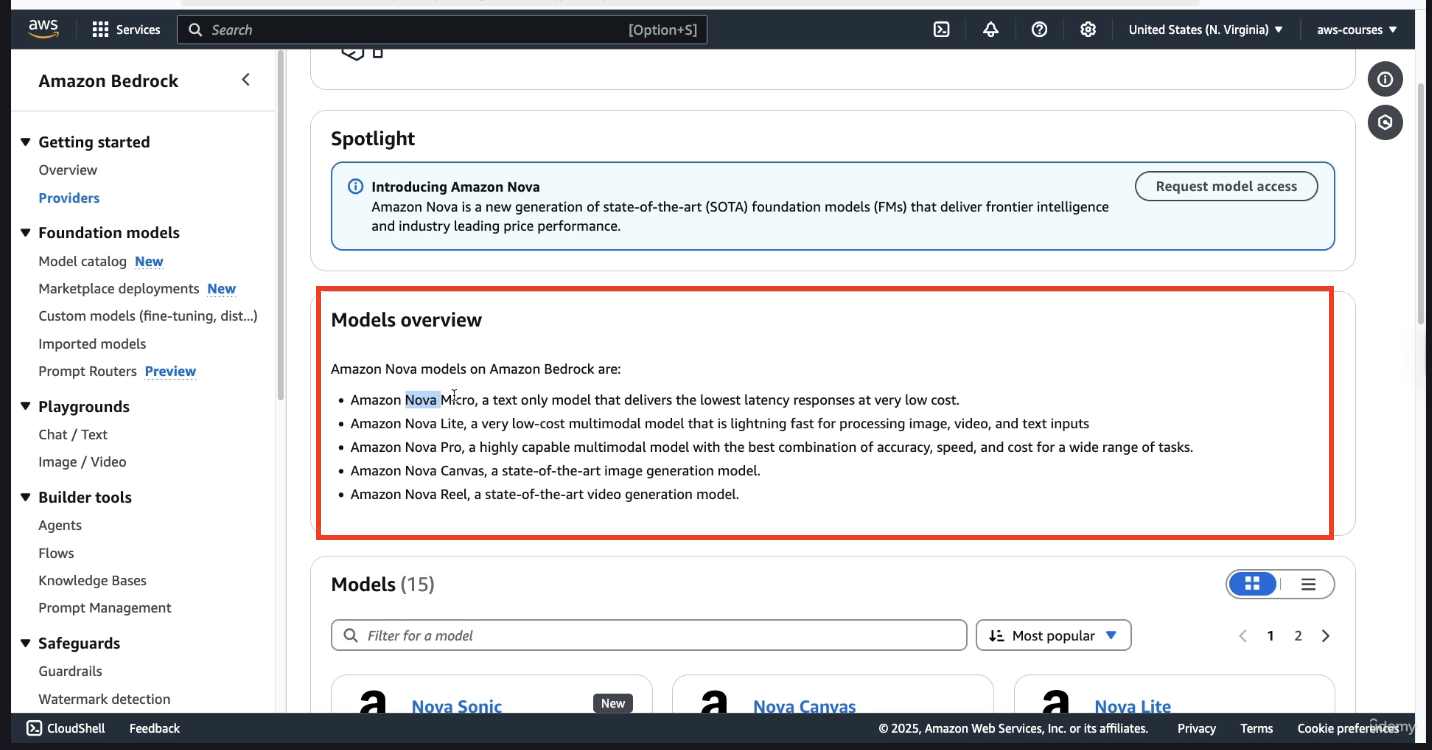This screenshot has height=750, width=1432.
Task: Click the CloudShell button in footer
Action: tap(65, 728)
